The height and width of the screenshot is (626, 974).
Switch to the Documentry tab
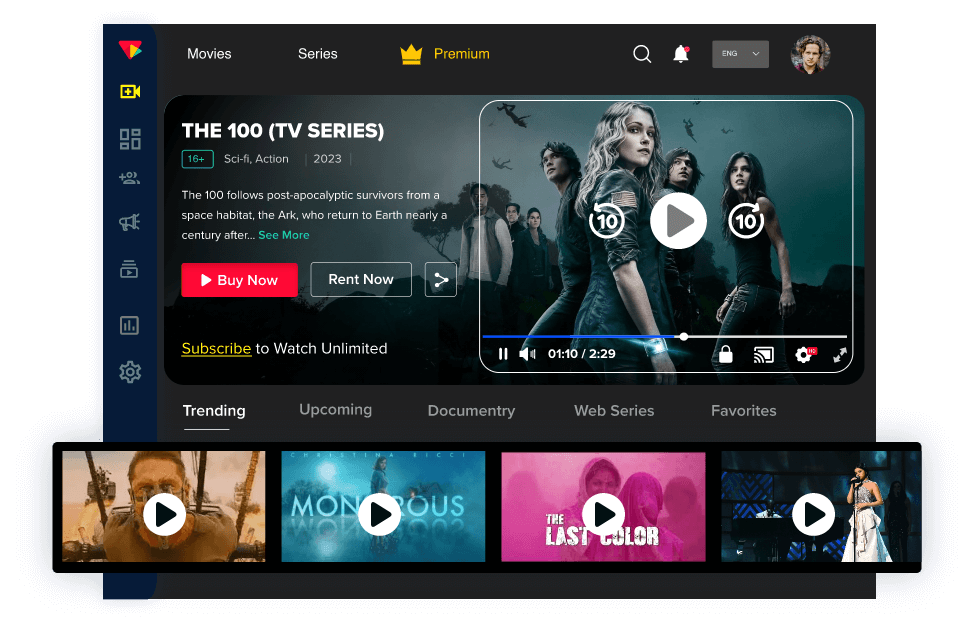click(x=471, y=411)
